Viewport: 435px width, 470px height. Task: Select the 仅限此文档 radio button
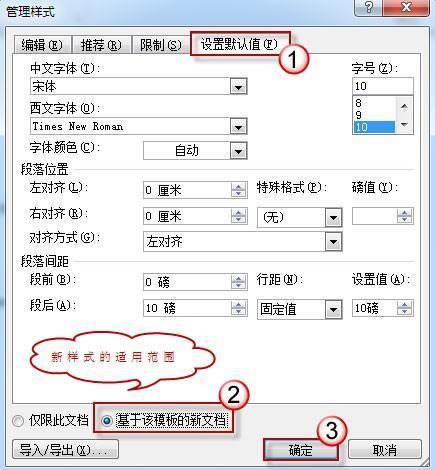18,421
